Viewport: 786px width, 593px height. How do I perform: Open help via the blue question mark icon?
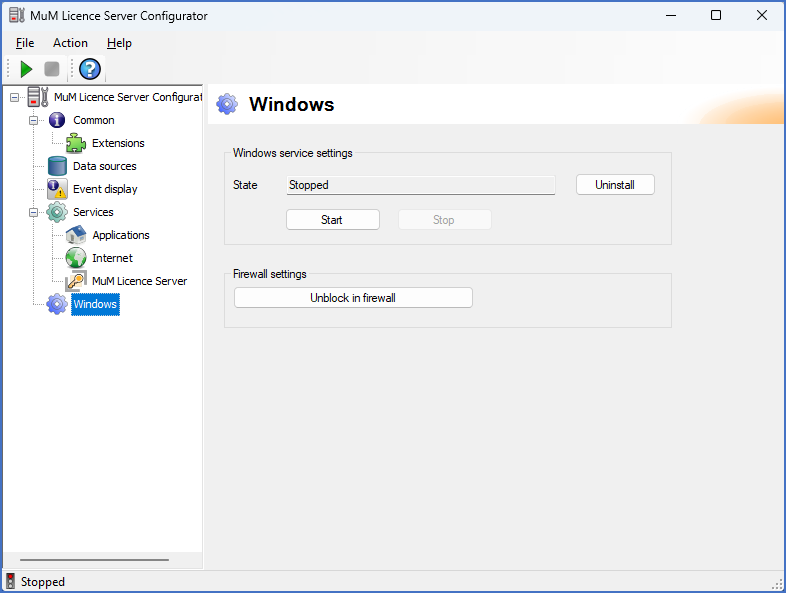[90, 69]
